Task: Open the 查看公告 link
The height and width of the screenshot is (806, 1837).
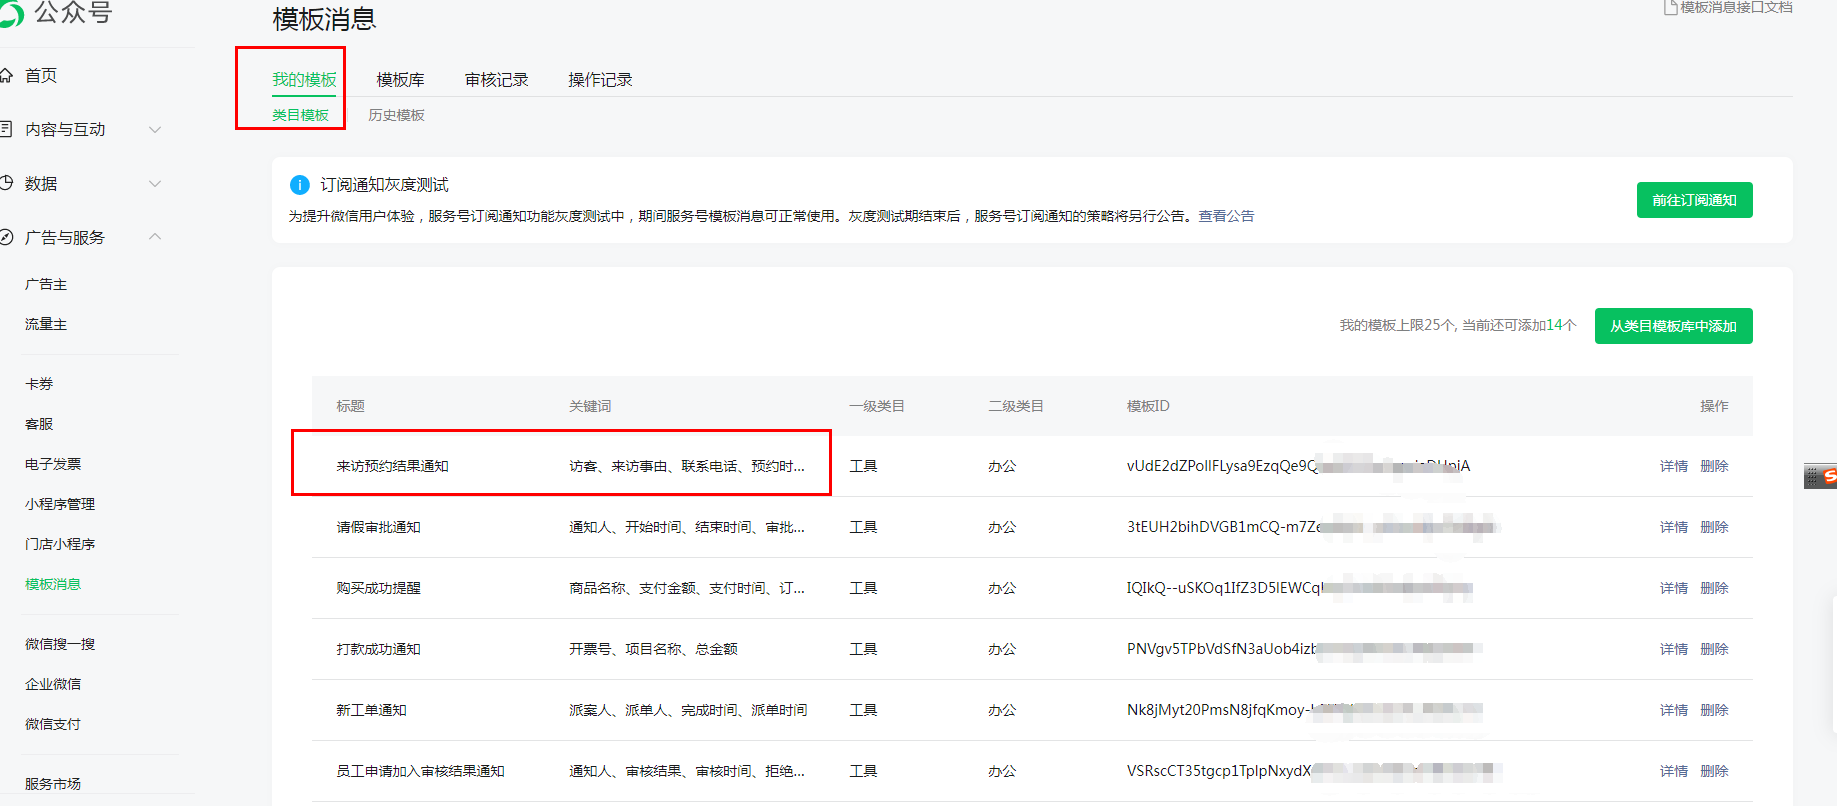Action: point(1226,216)
